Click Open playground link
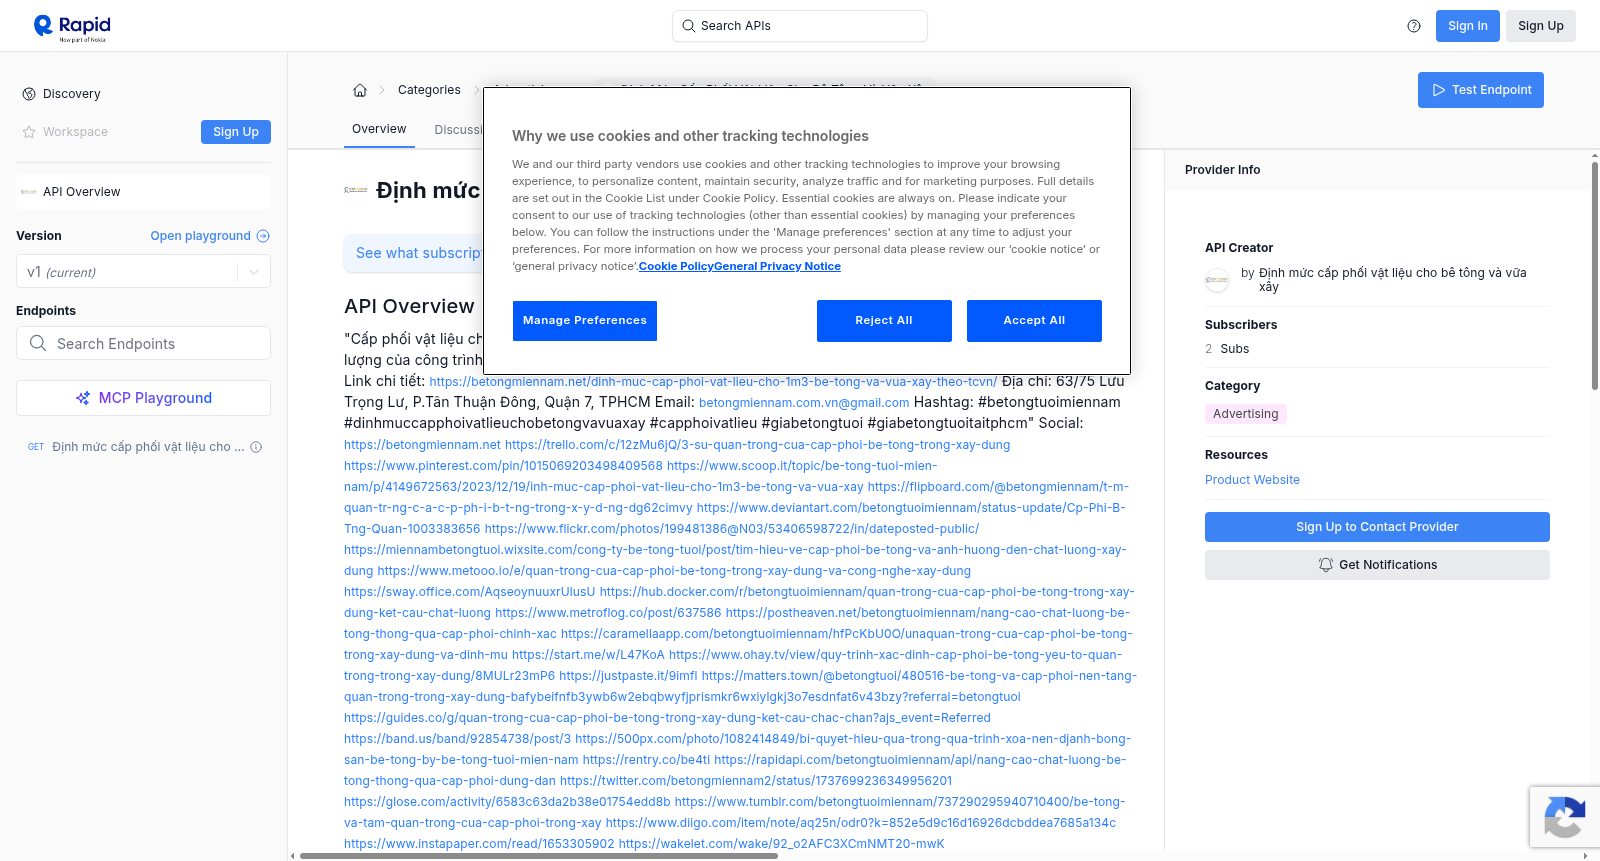 point(210,236)
